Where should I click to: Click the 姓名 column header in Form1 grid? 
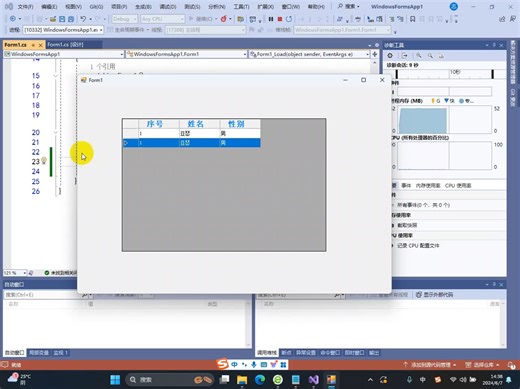pyautogui.click(x=200, y=124)
